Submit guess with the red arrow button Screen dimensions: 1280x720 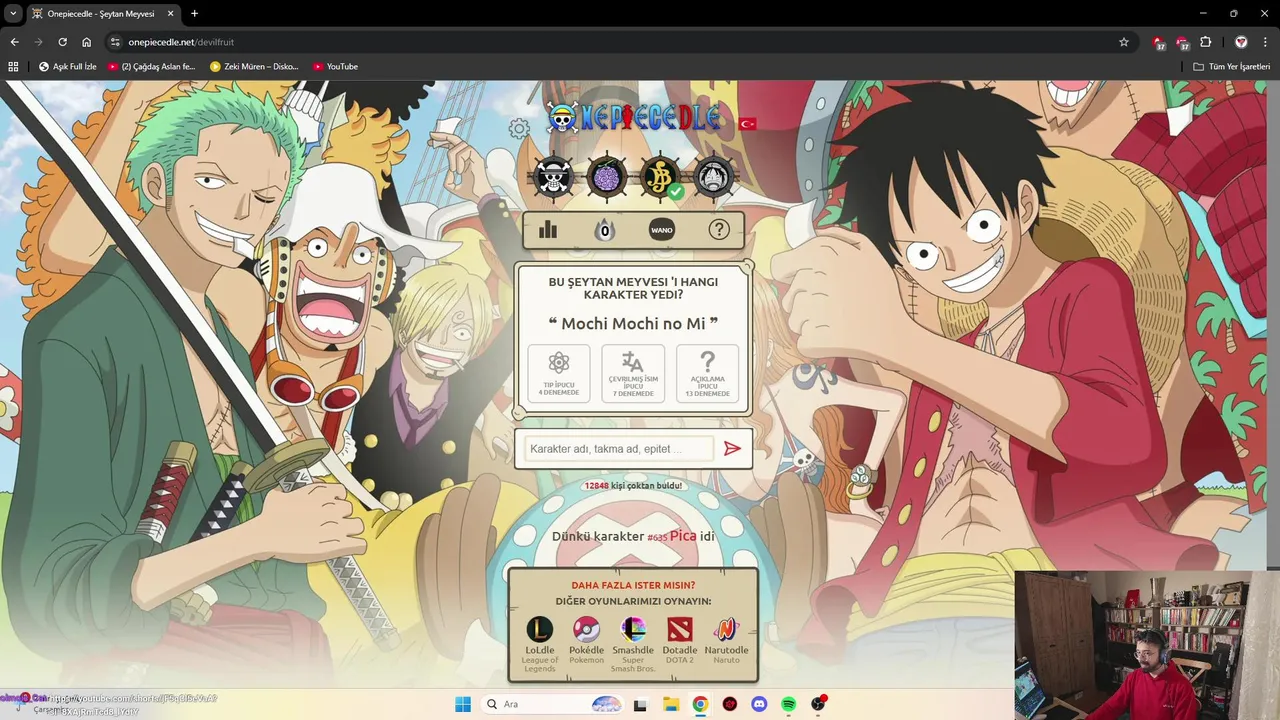pyautogui.click(x=733, y=449)
